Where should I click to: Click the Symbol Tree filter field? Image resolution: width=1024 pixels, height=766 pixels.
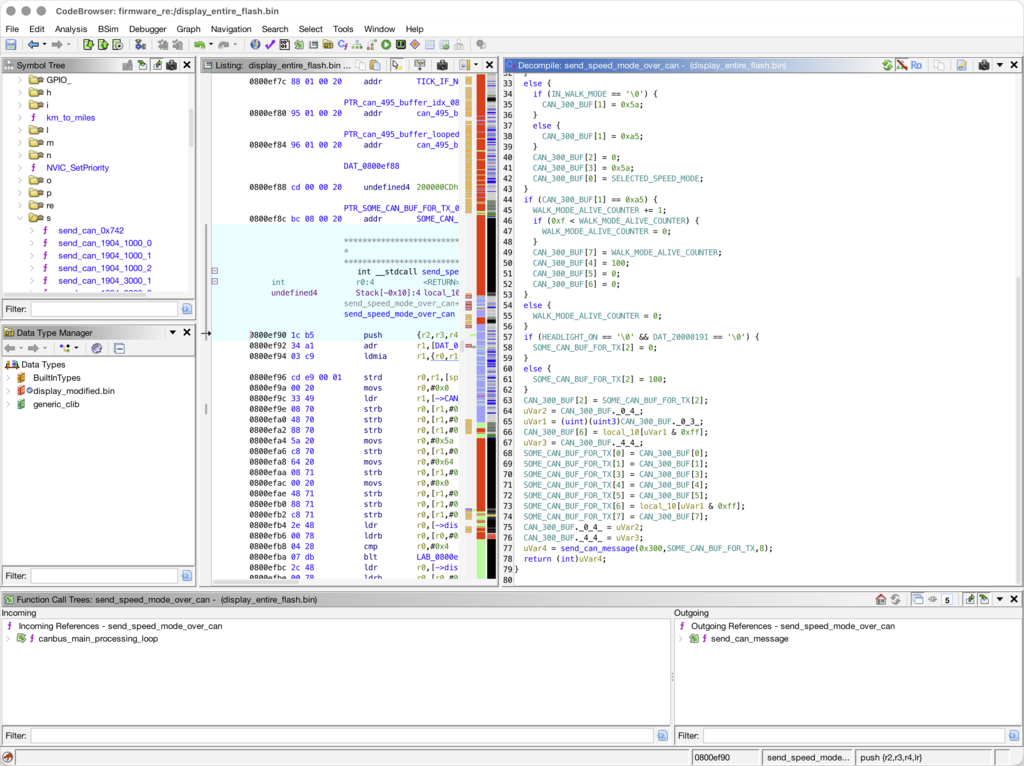pos(104,309)
